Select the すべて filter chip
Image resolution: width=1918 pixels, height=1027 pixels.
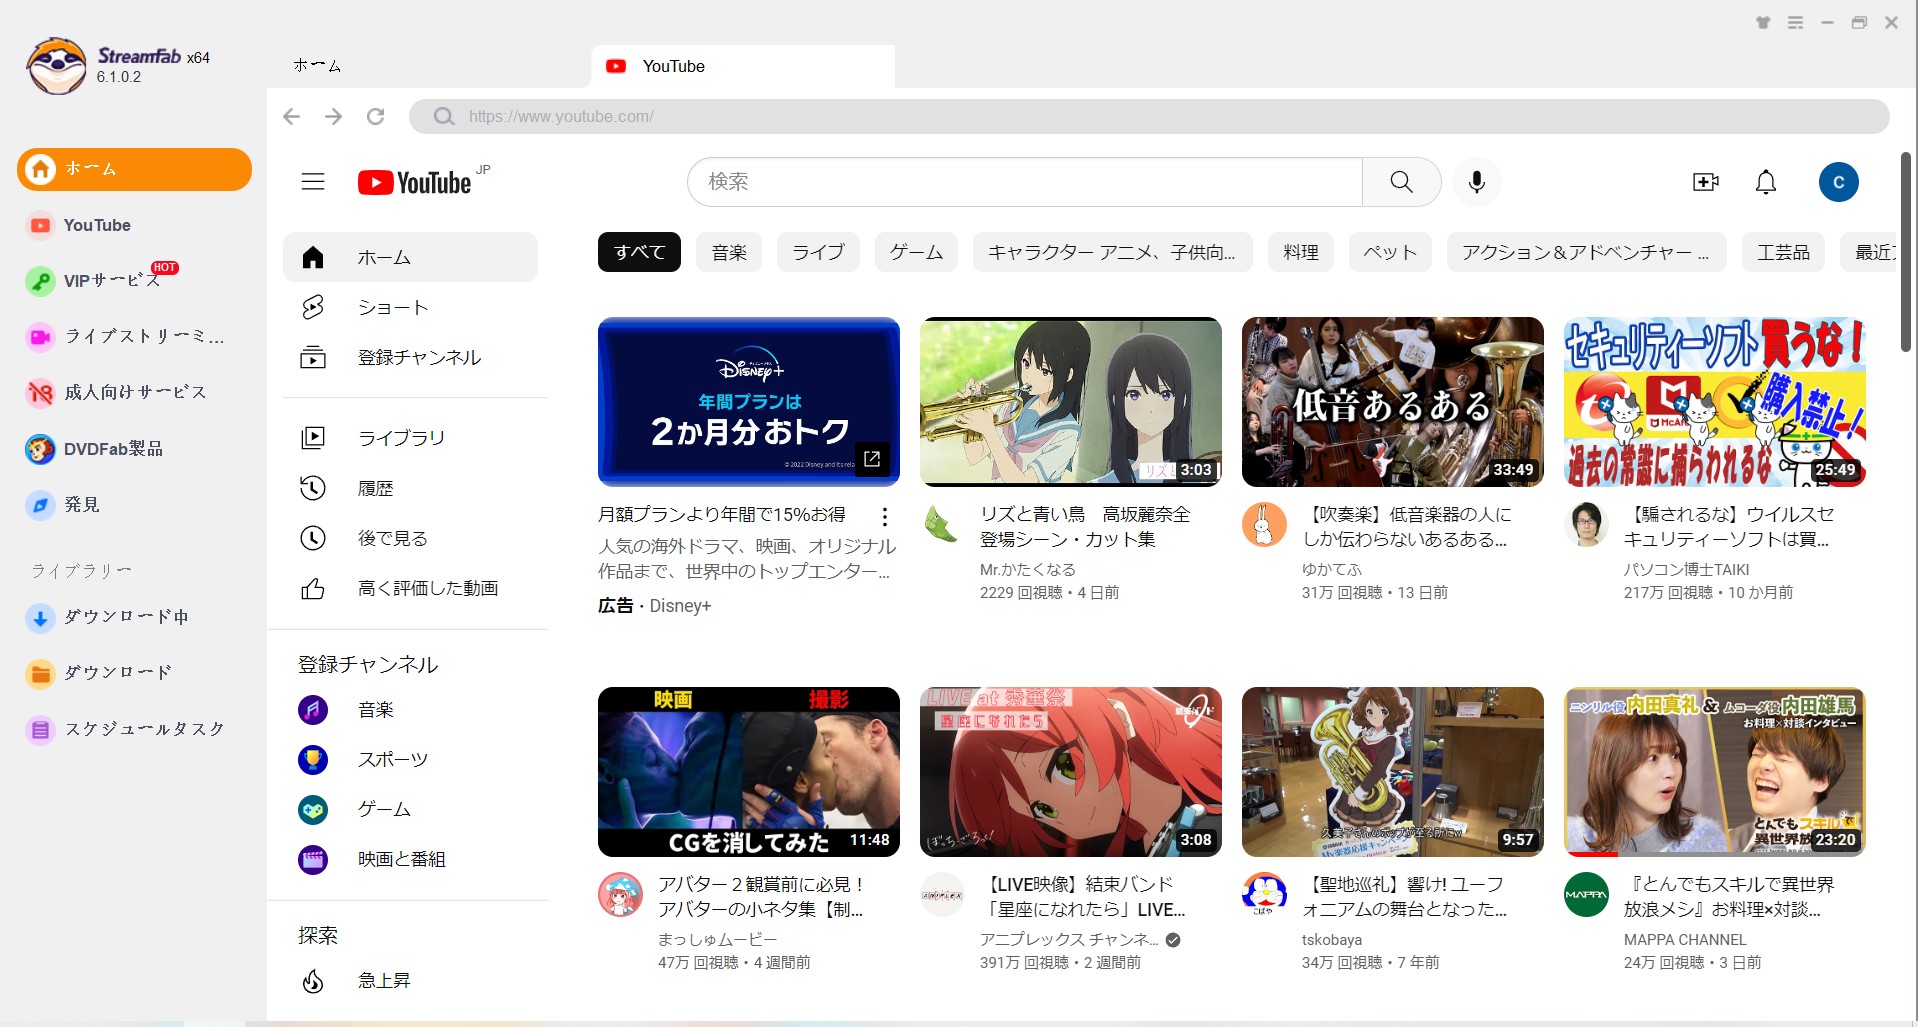[x=639, y=252]
